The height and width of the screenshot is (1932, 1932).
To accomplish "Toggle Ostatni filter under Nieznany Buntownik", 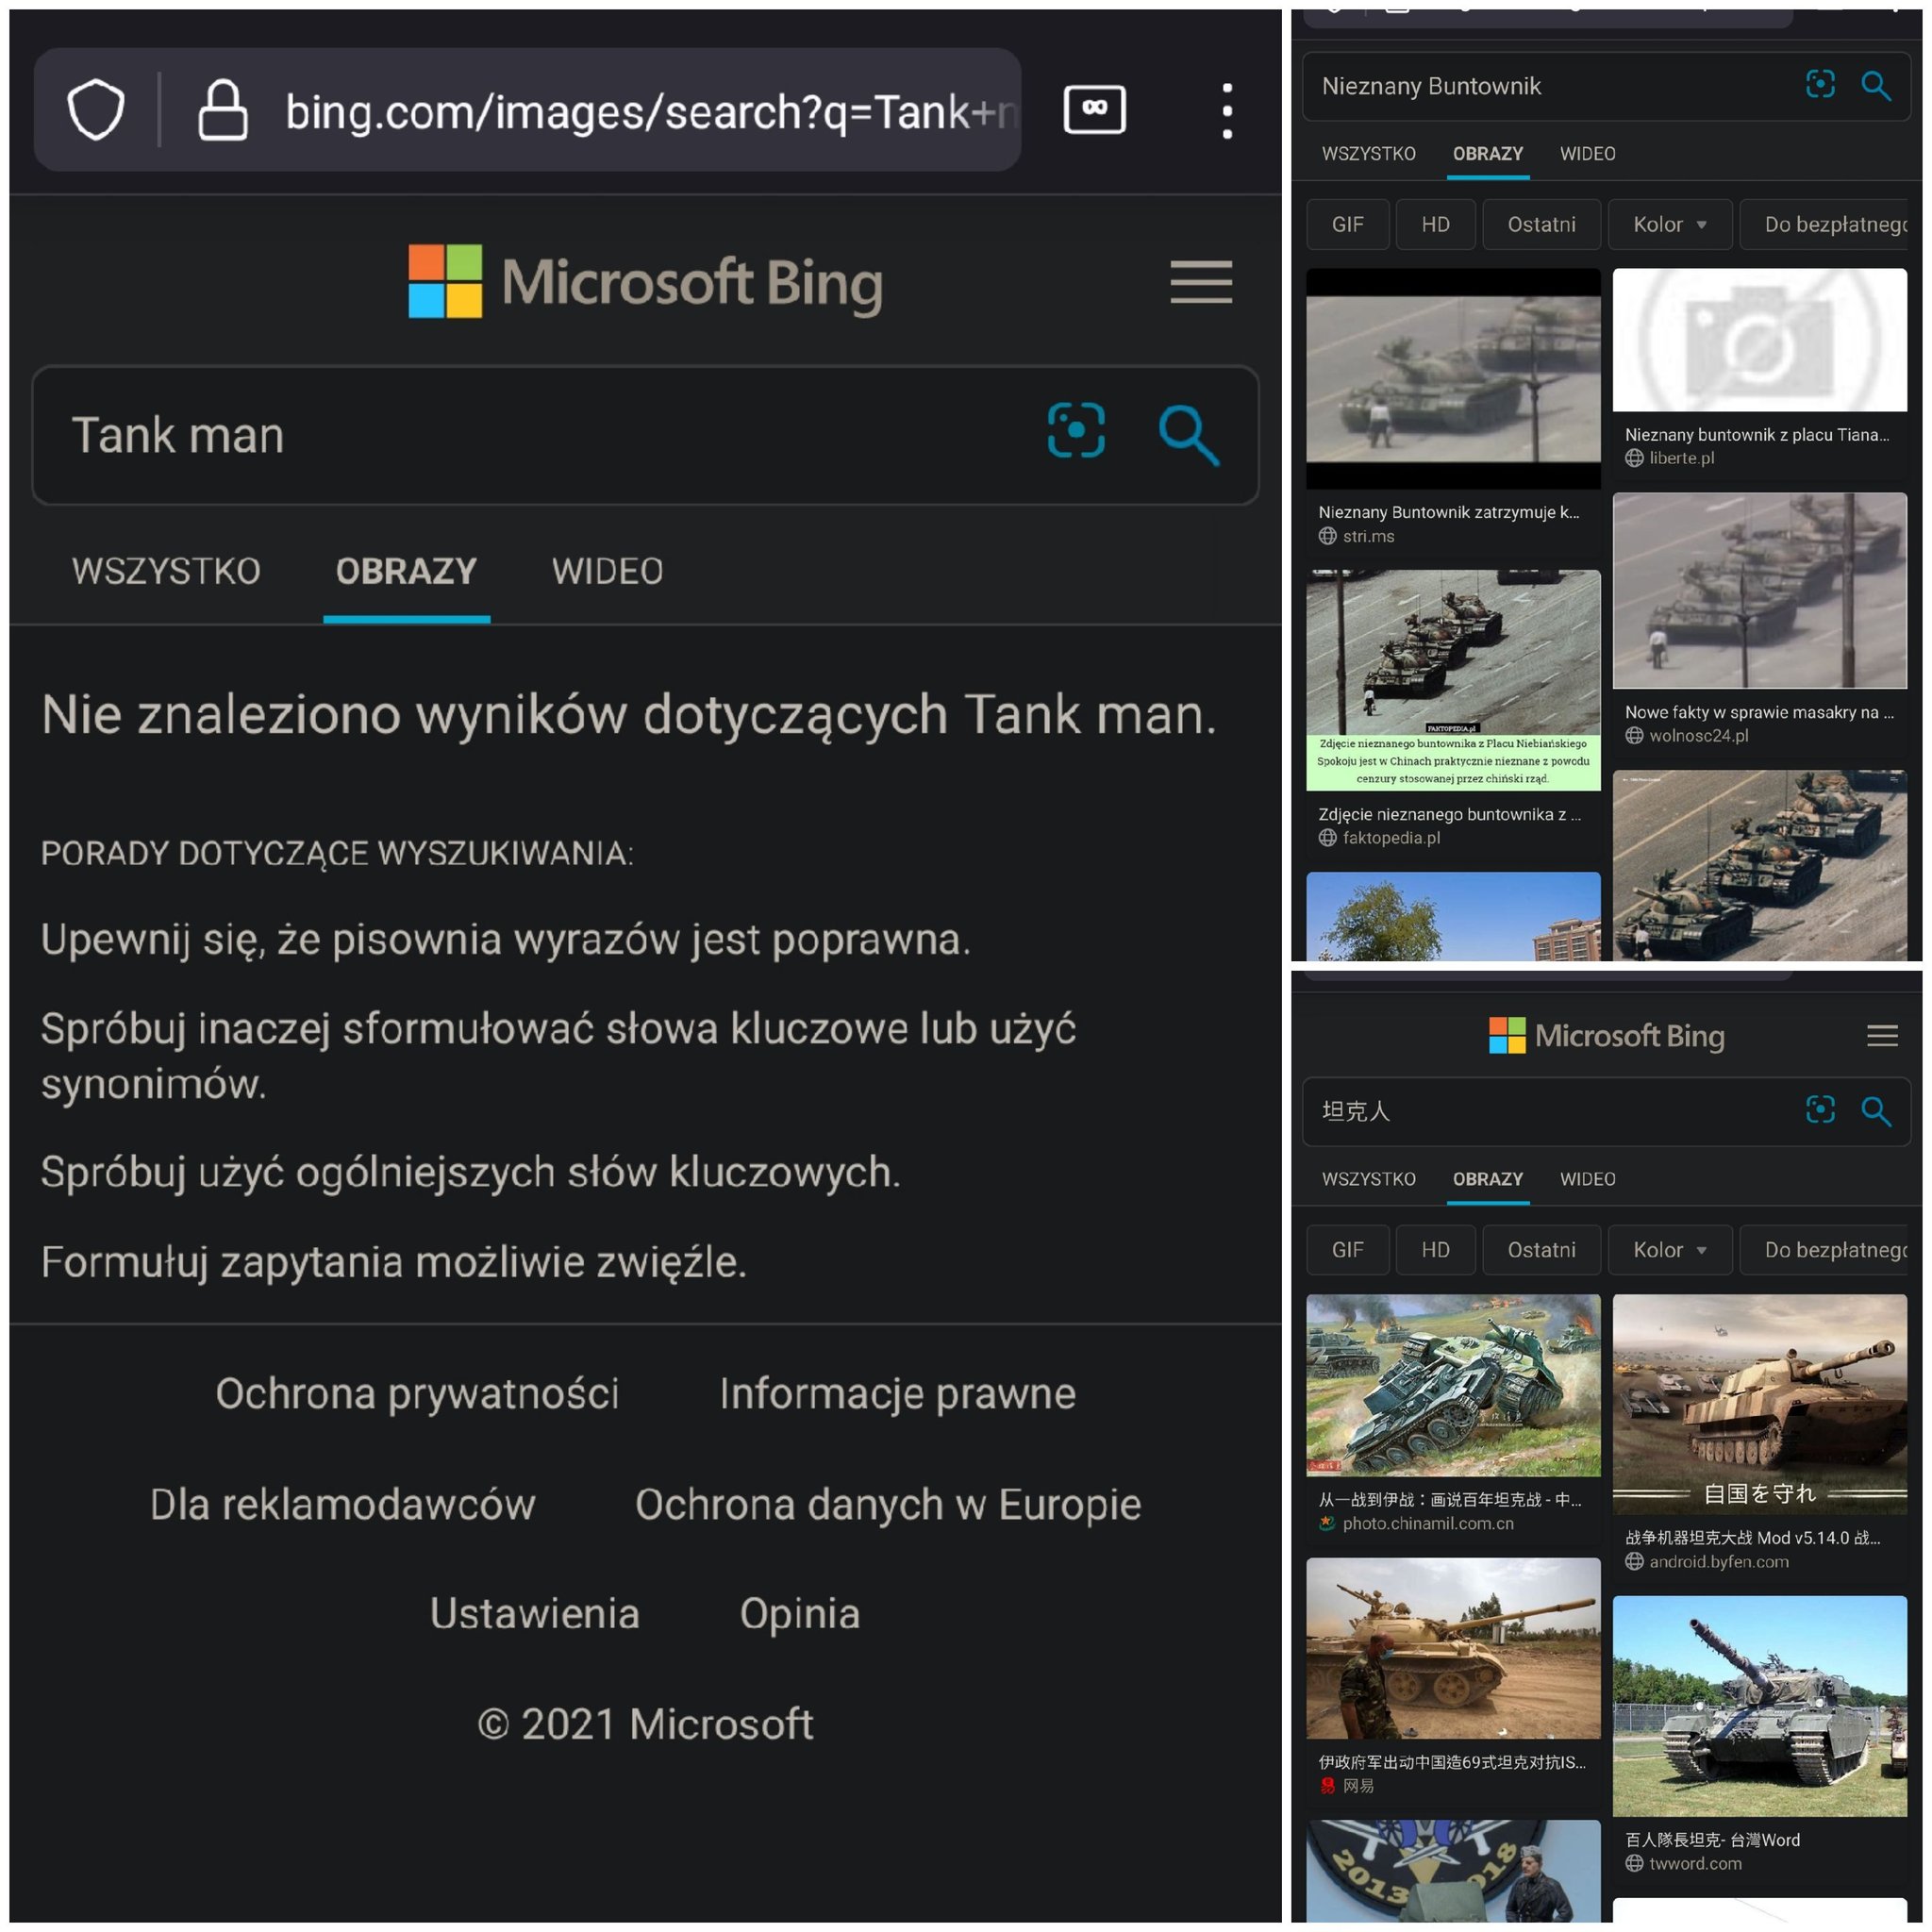I will click(x=1541, y=224).
